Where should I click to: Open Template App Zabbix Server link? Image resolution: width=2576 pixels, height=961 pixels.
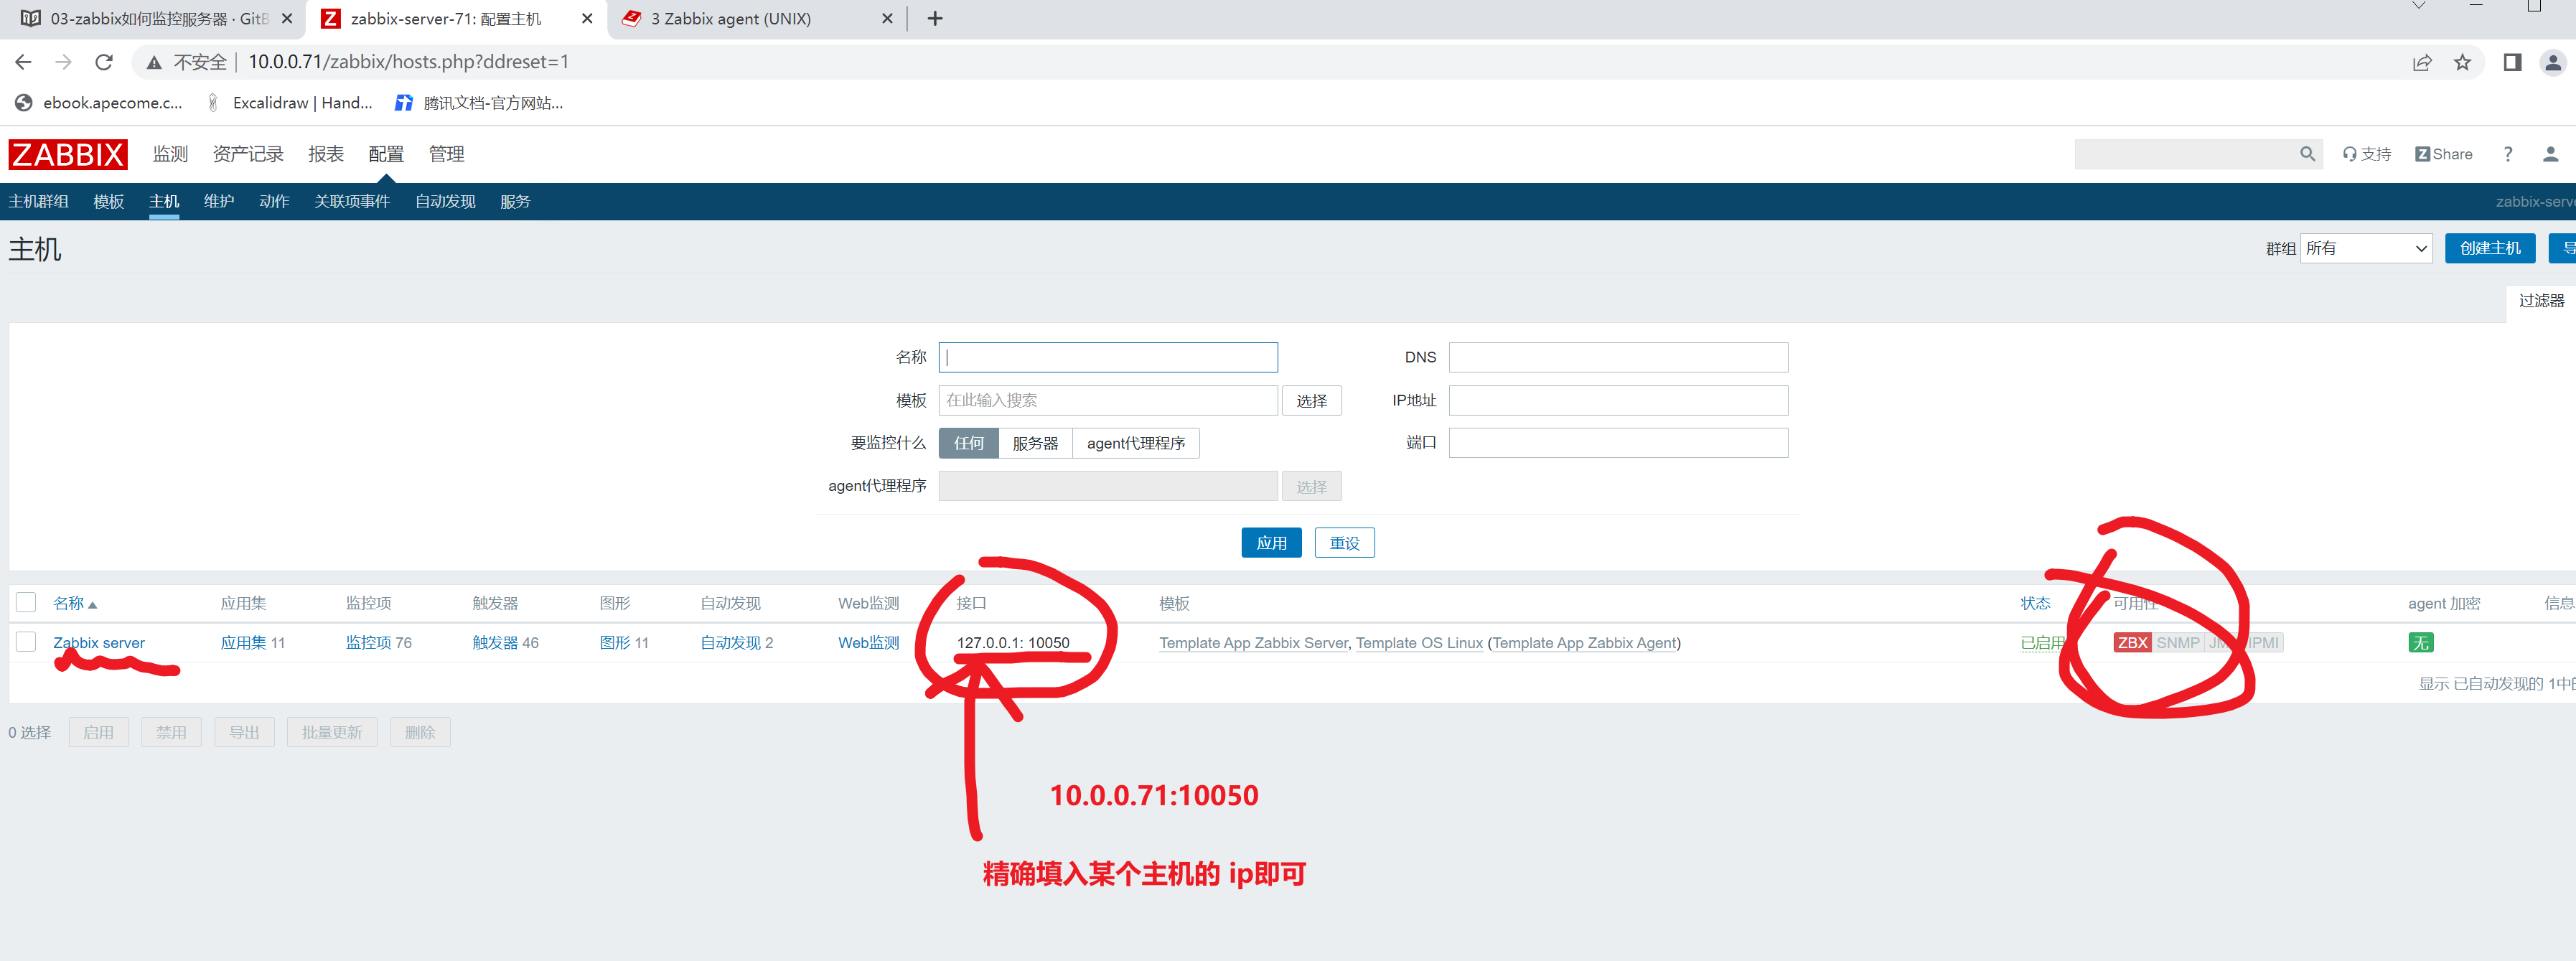pyautogui.click(x=1253, y=643)
